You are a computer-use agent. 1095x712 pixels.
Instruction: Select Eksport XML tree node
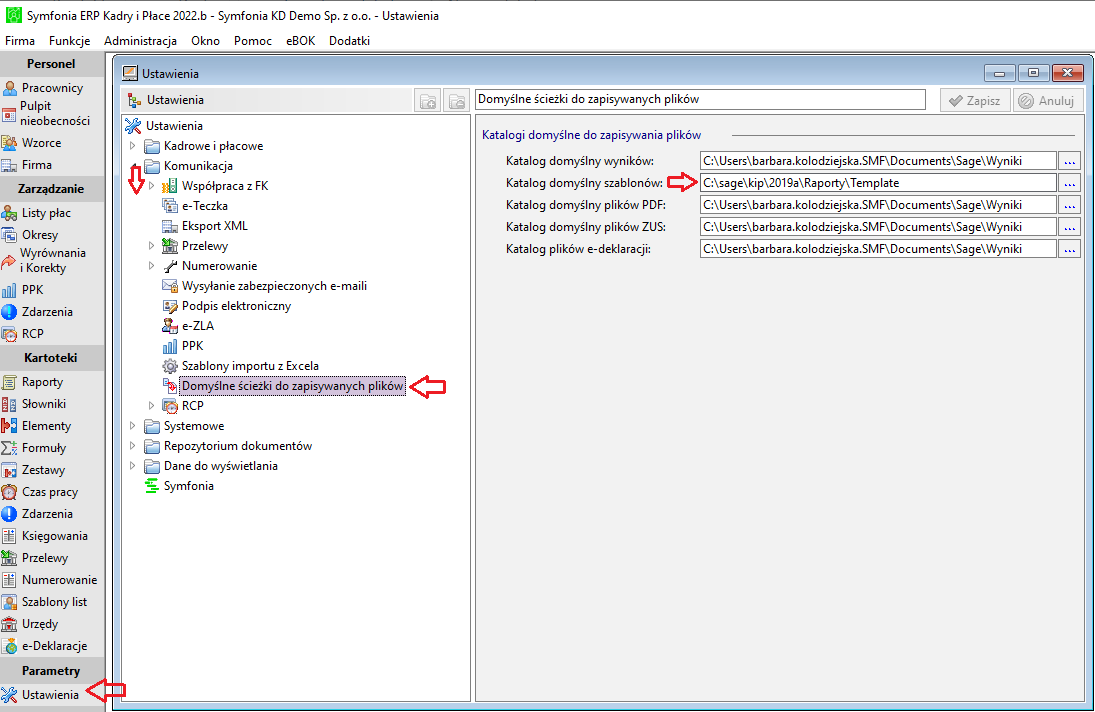(214, 226)
